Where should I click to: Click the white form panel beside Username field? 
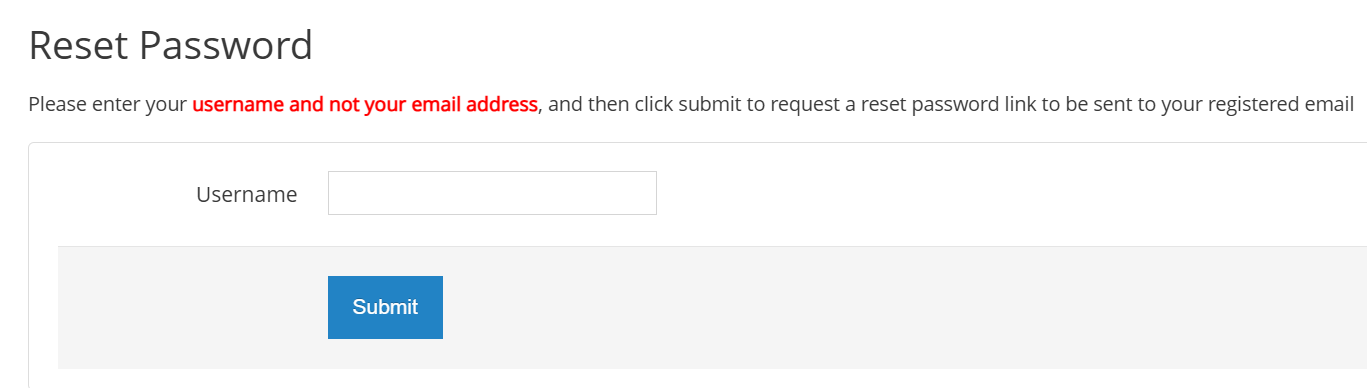(1010, 194)
